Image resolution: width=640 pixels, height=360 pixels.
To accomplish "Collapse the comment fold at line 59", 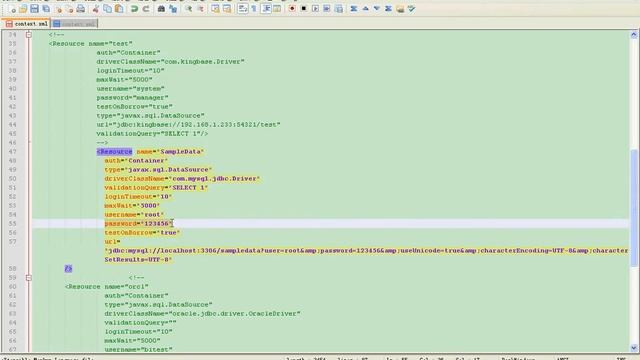I will pos(29,278).
